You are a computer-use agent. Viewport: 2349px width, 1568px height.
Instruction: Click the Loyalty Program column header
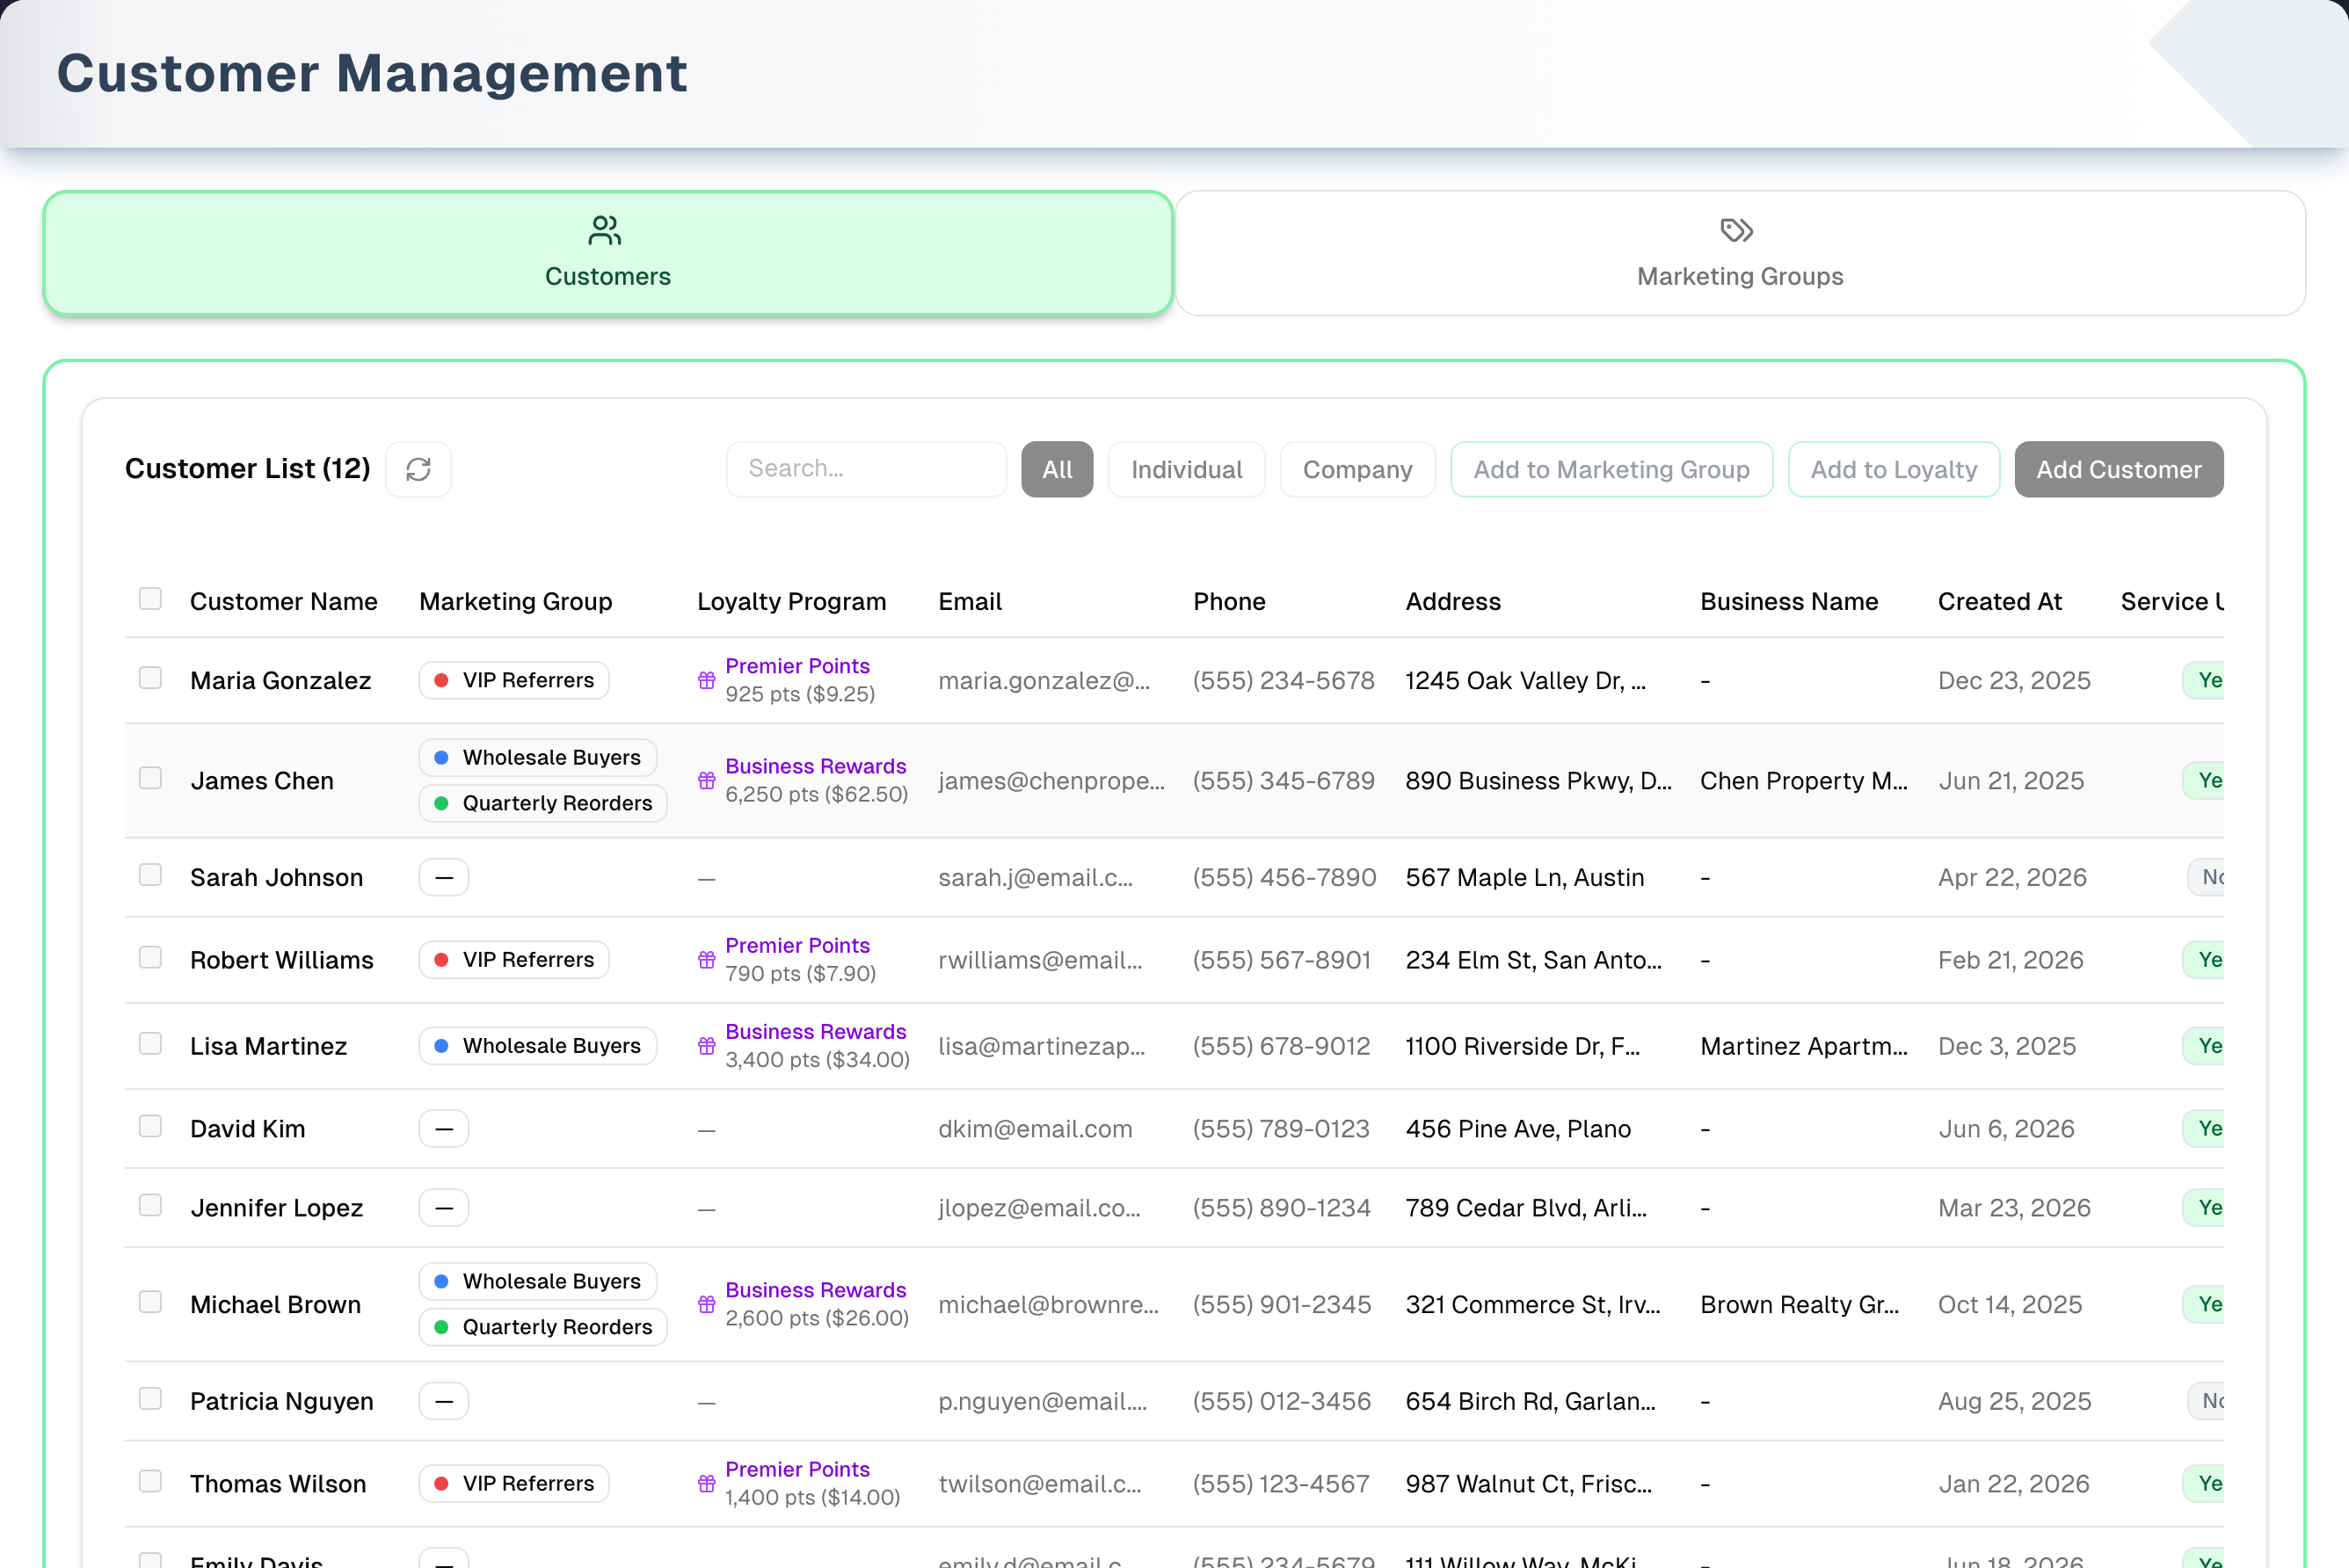point(791,602)
